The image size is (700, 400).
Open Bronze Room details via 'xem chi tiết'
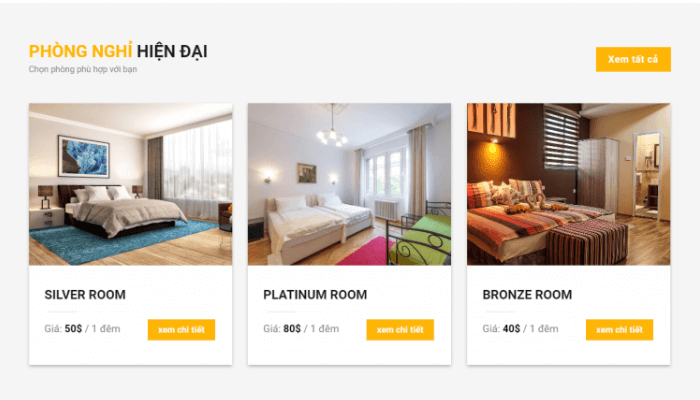tap(619, 330)
